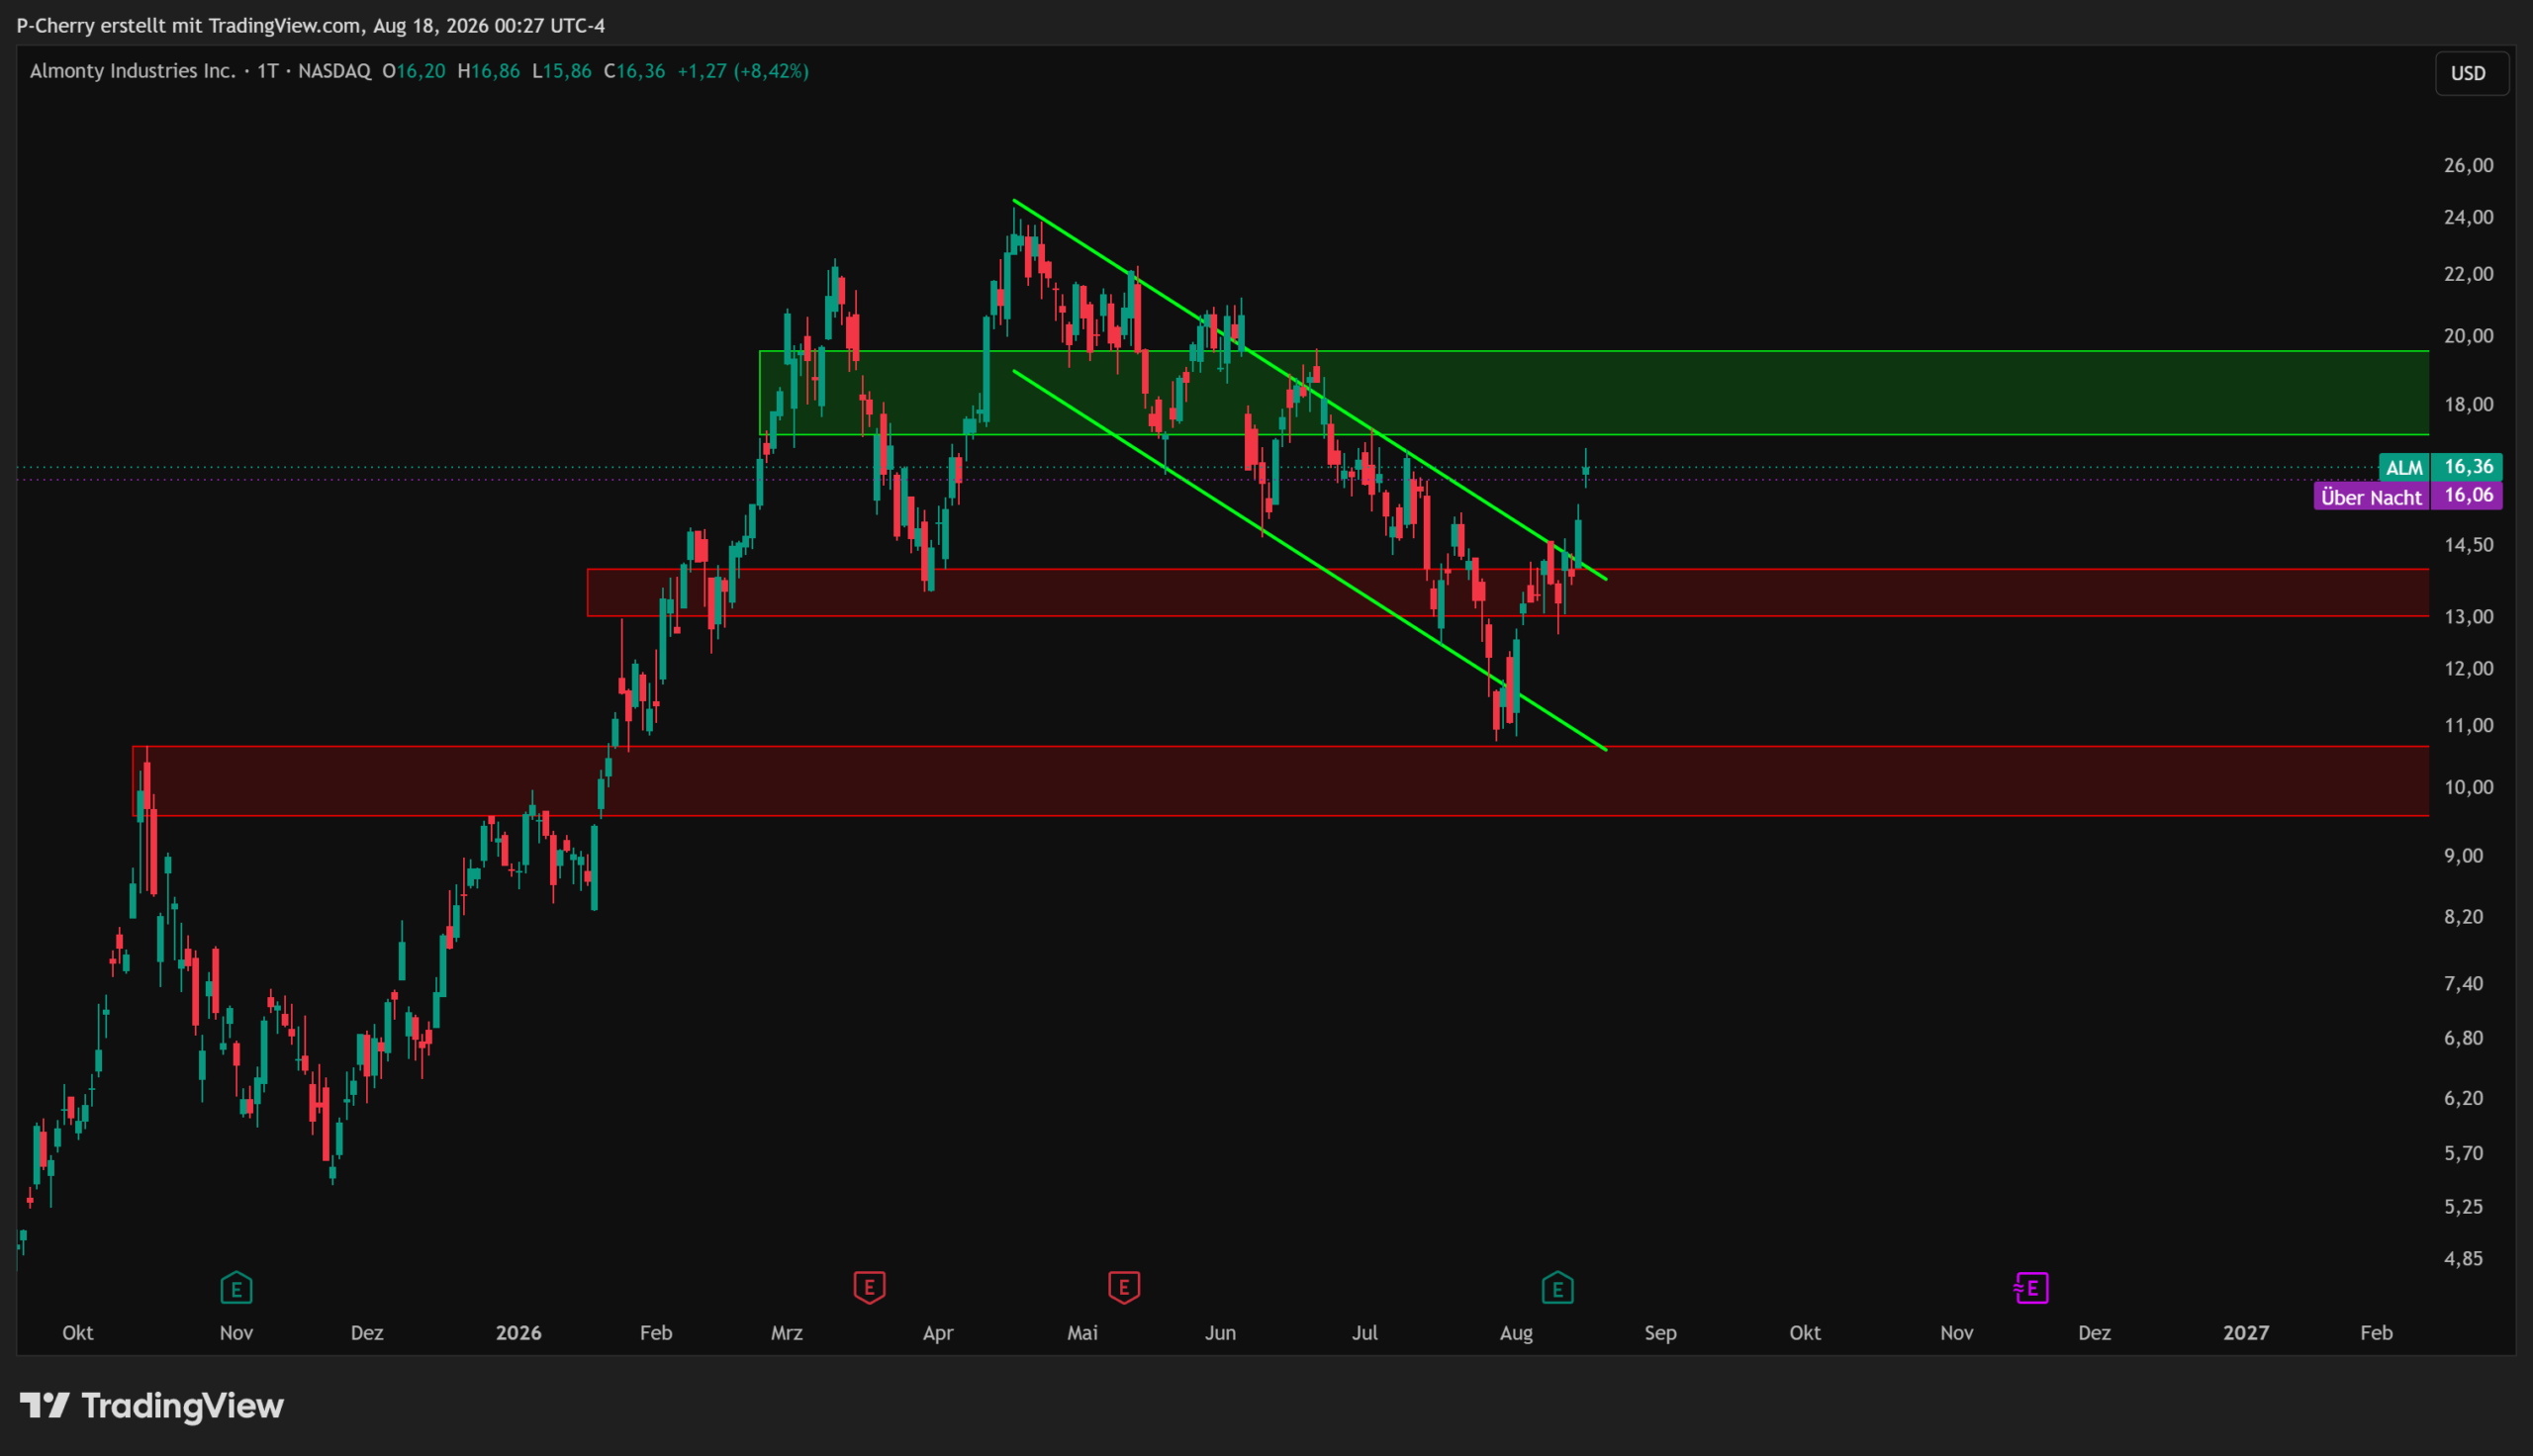The width and height of the screenshot is (2533, 1456).
Task: Select the upper green channel trendline
Action: [x=1308, y=388]
